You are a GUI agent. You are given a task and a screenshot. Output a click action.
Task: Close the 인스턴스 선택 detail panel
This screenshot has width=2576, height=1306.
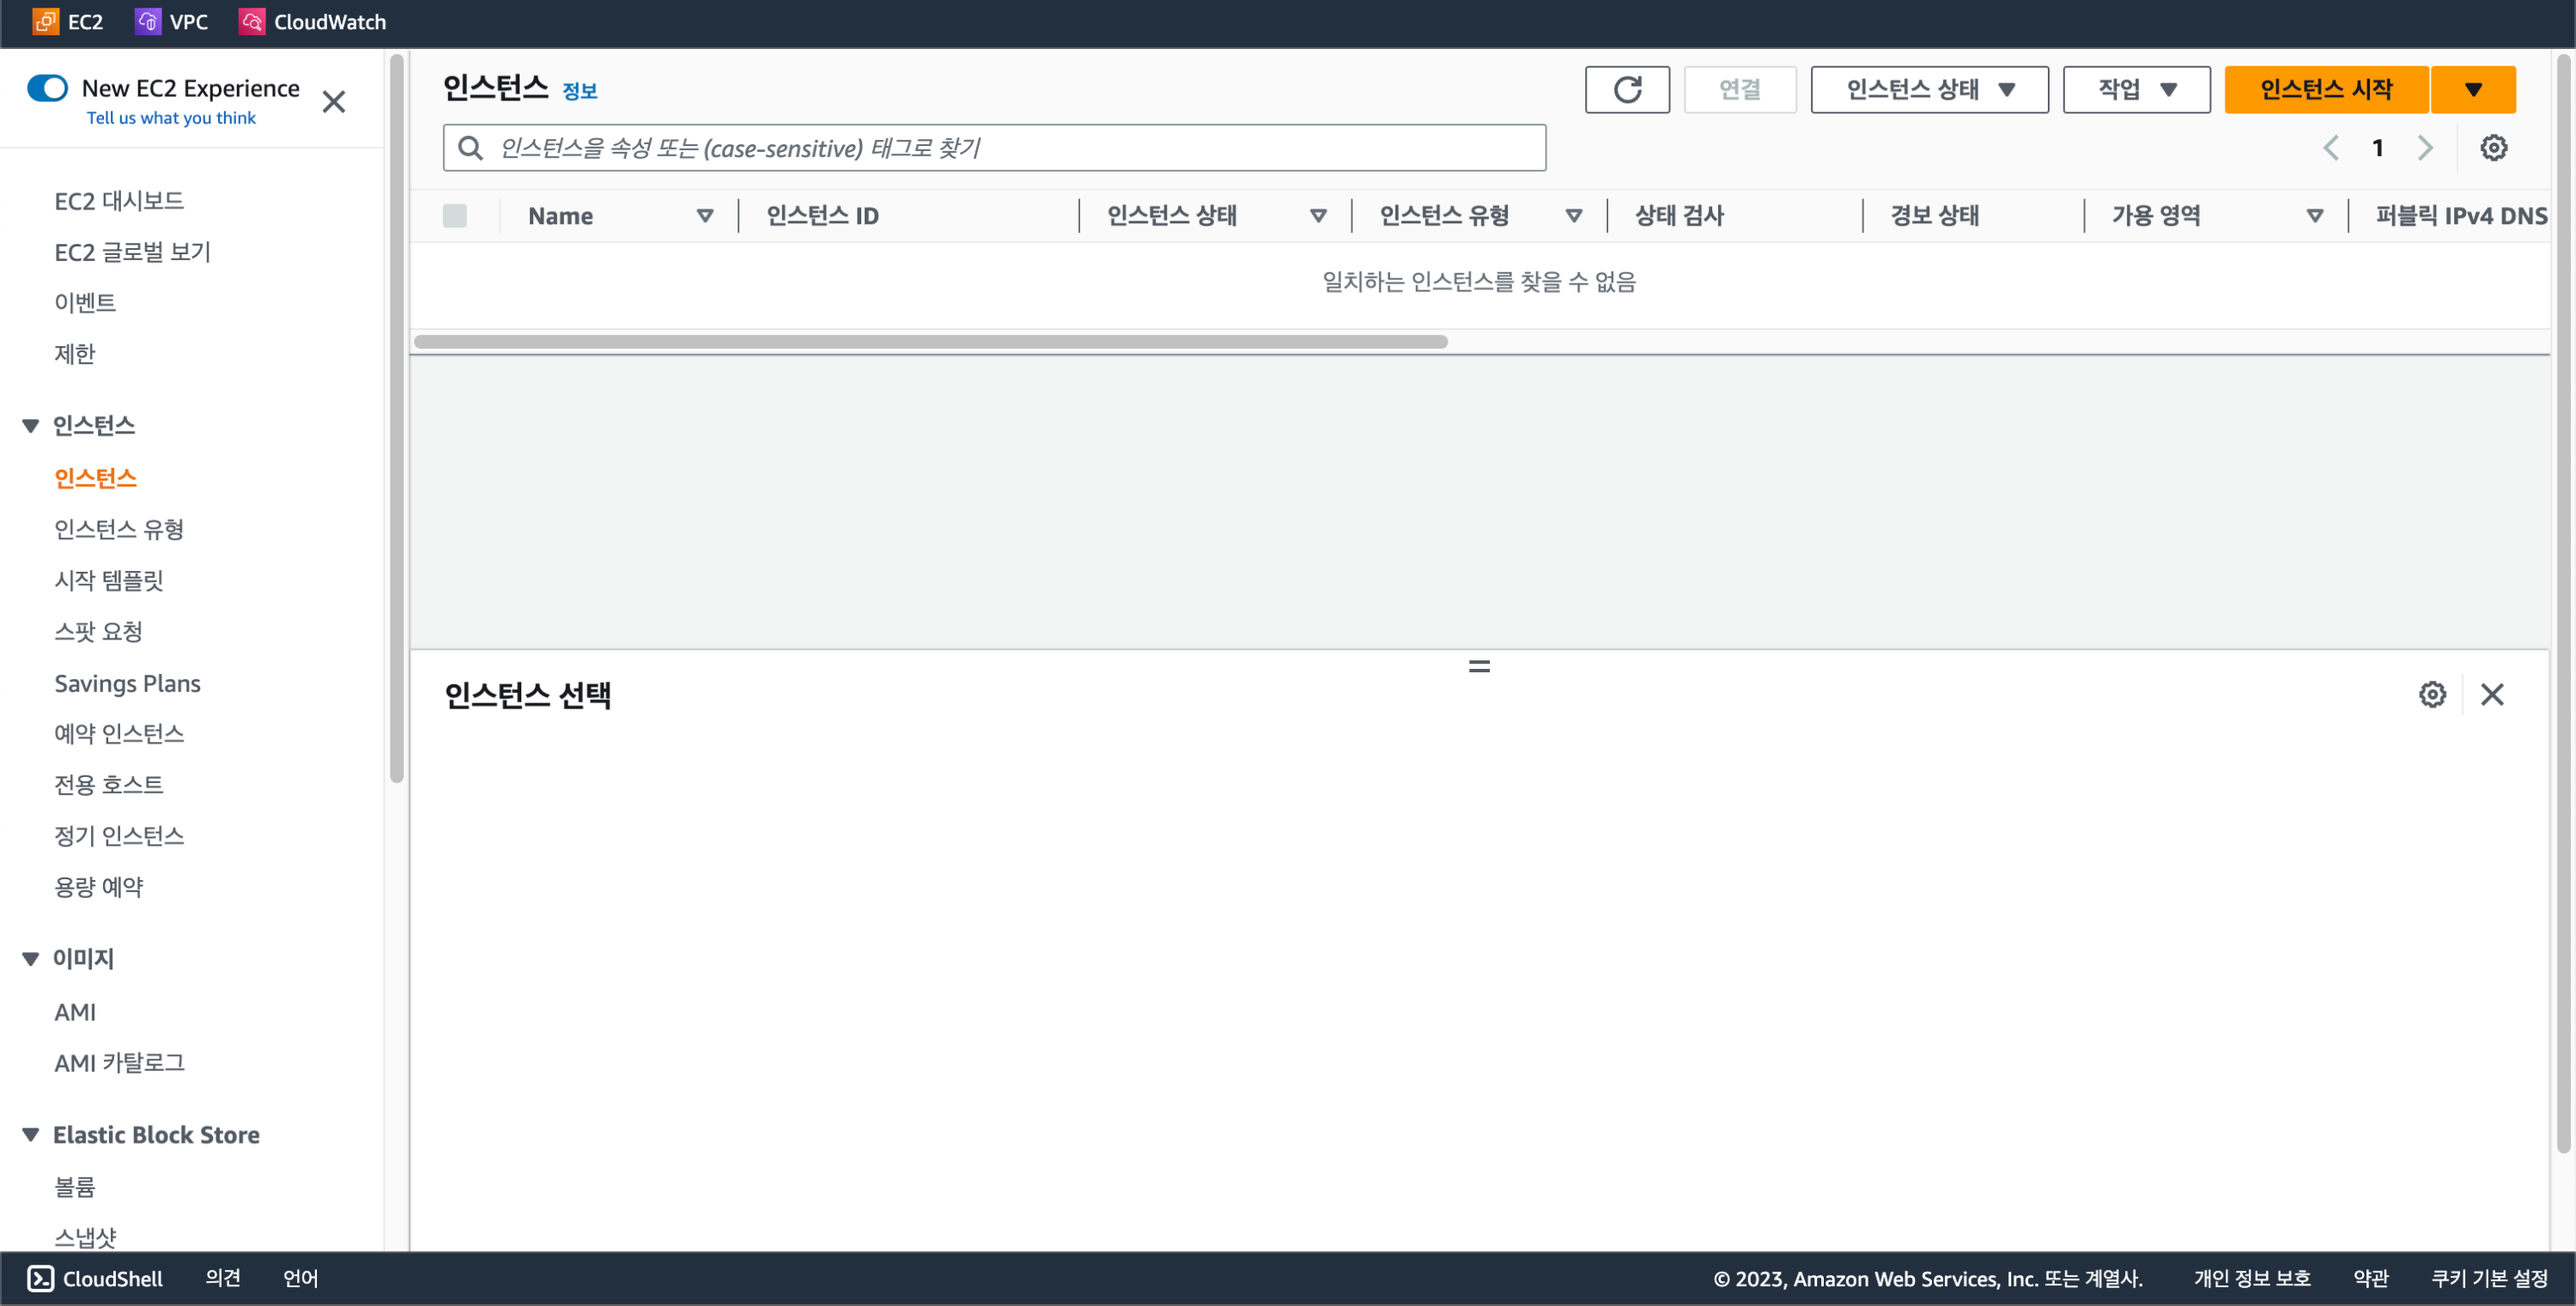[2492, 694]
